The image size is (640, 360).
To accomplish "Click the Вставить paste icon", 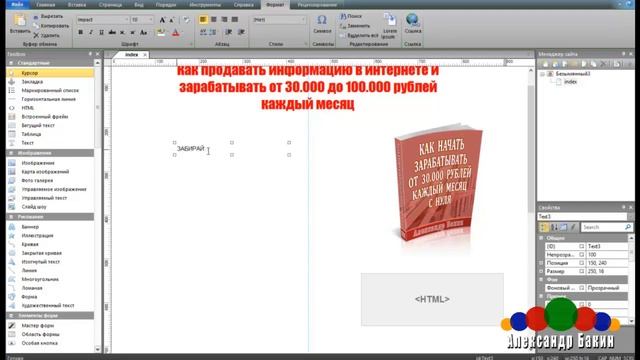I will tap(20, 20).
